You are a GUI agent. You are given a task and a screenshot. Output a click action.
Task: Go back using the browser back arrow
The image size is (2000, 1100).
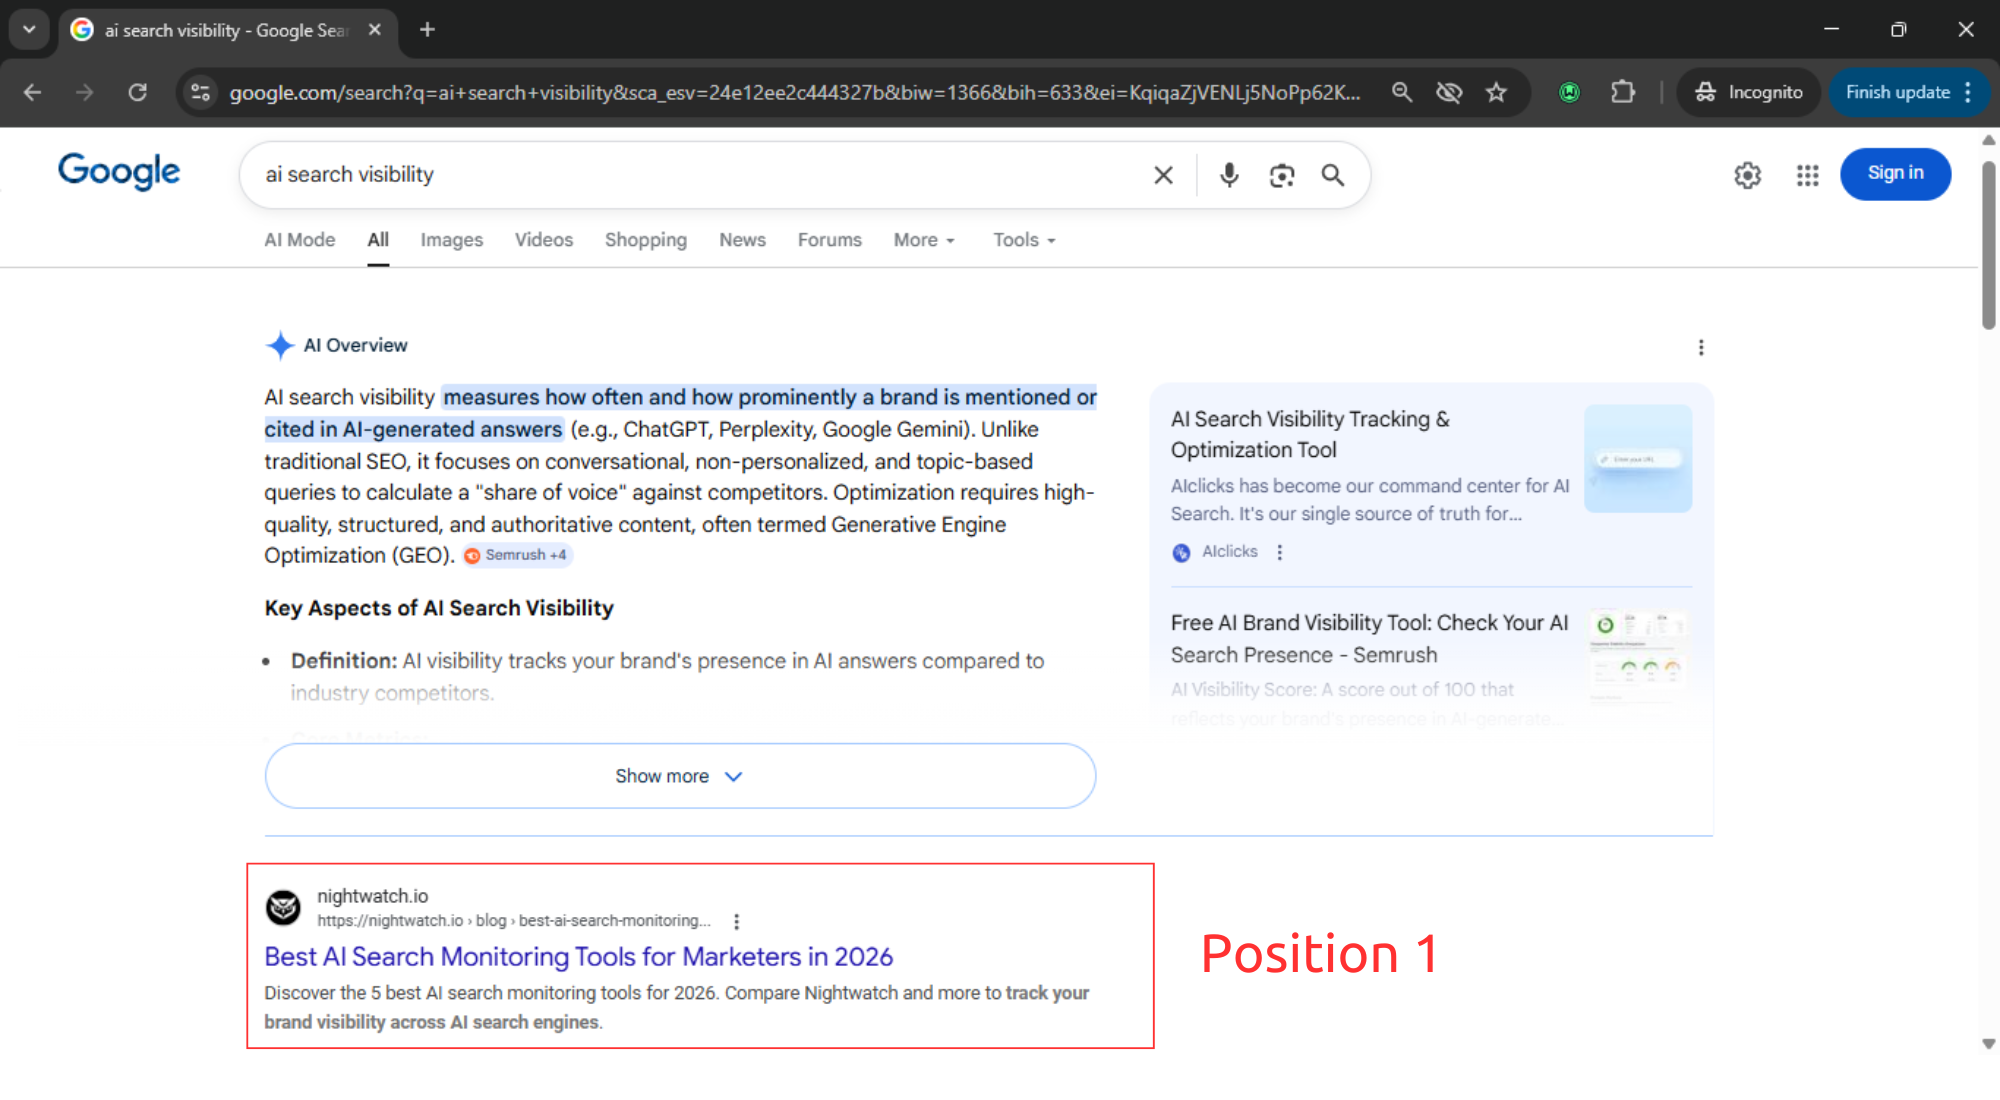pos(32,92)
